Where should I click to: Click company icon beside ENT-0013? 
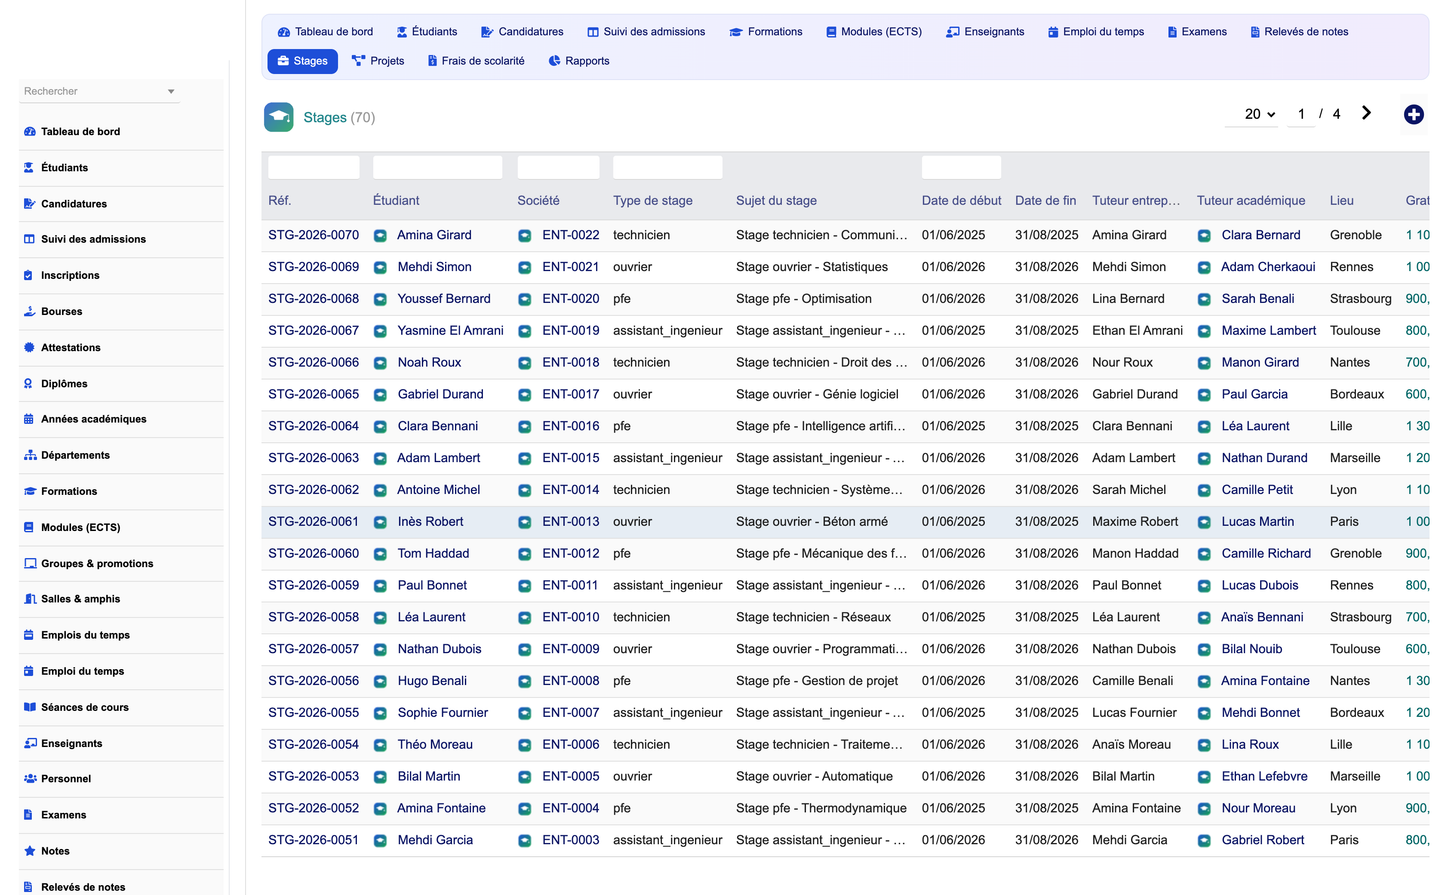click(x=524, y=522)
